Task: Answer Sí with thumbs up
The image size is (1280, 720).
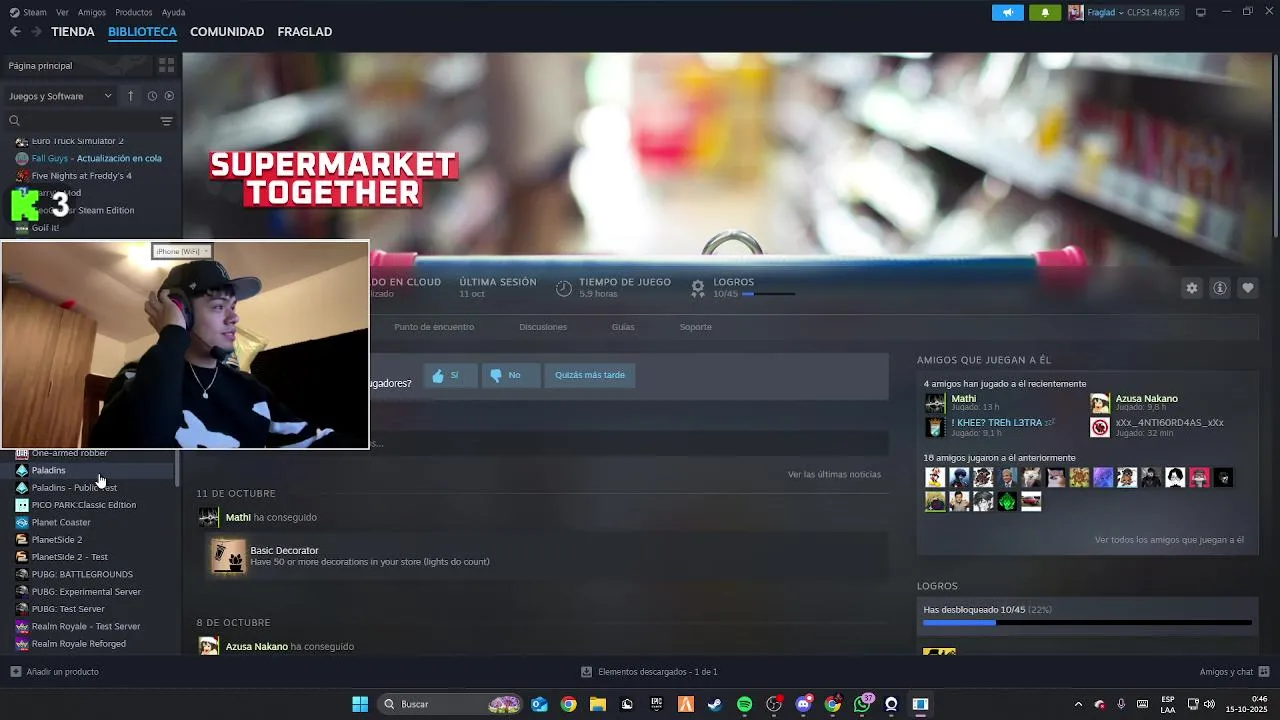Action: 449,375
